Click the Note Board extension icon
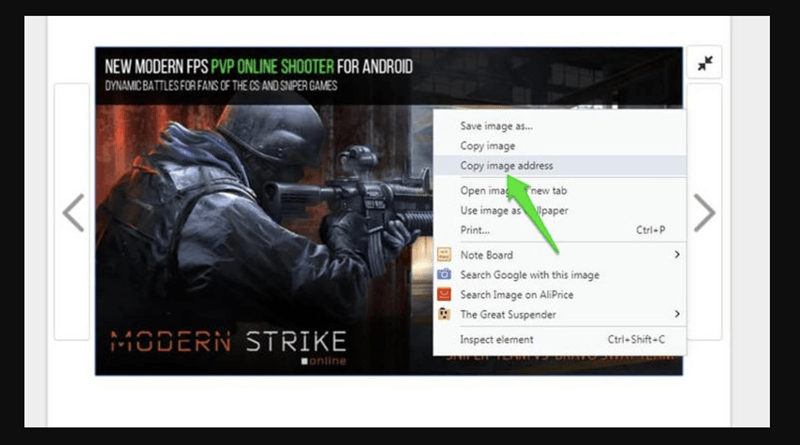 445,255
